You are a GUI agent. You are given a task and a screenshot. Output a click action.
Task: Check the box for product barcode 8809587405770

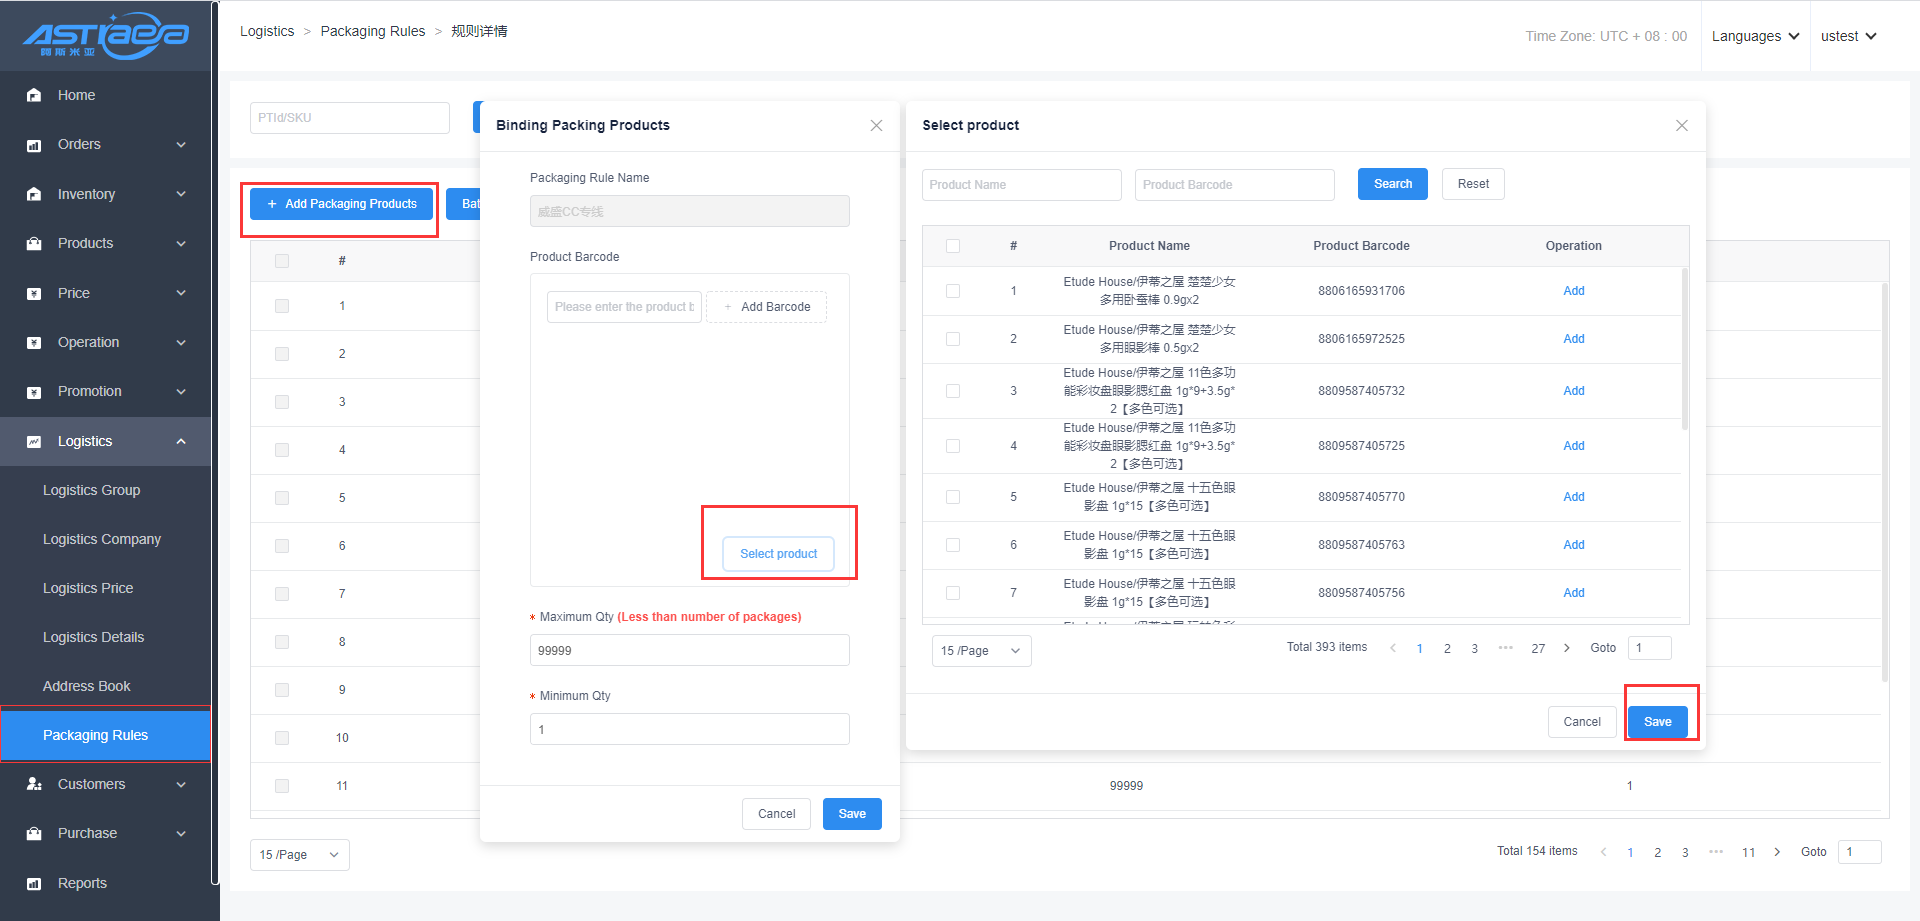tap(952, 497)
